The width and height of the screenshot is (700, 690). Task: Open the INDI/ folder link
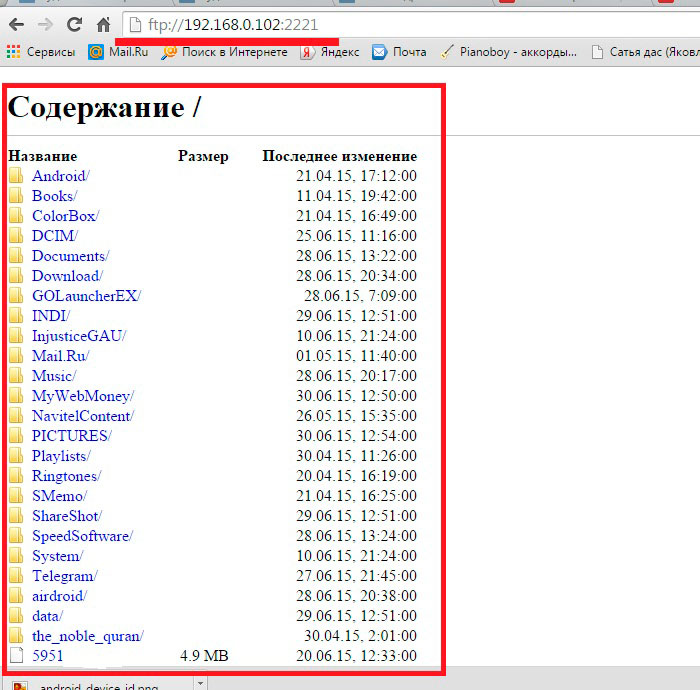[x=51, y=316]
